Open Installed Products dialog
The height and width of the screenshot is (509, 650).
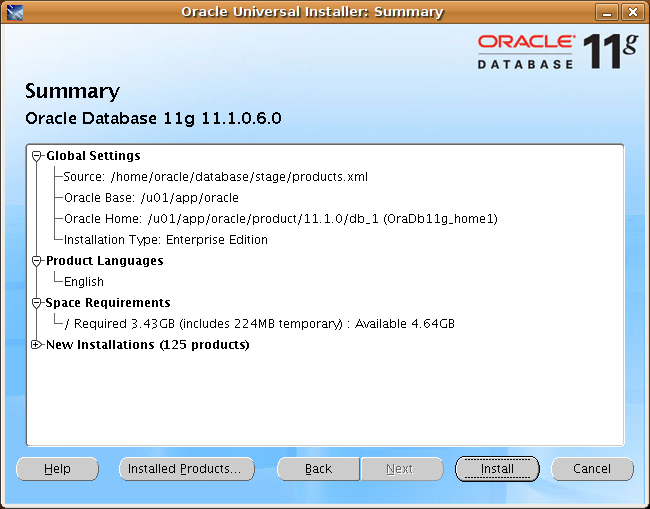coord(187,469)
